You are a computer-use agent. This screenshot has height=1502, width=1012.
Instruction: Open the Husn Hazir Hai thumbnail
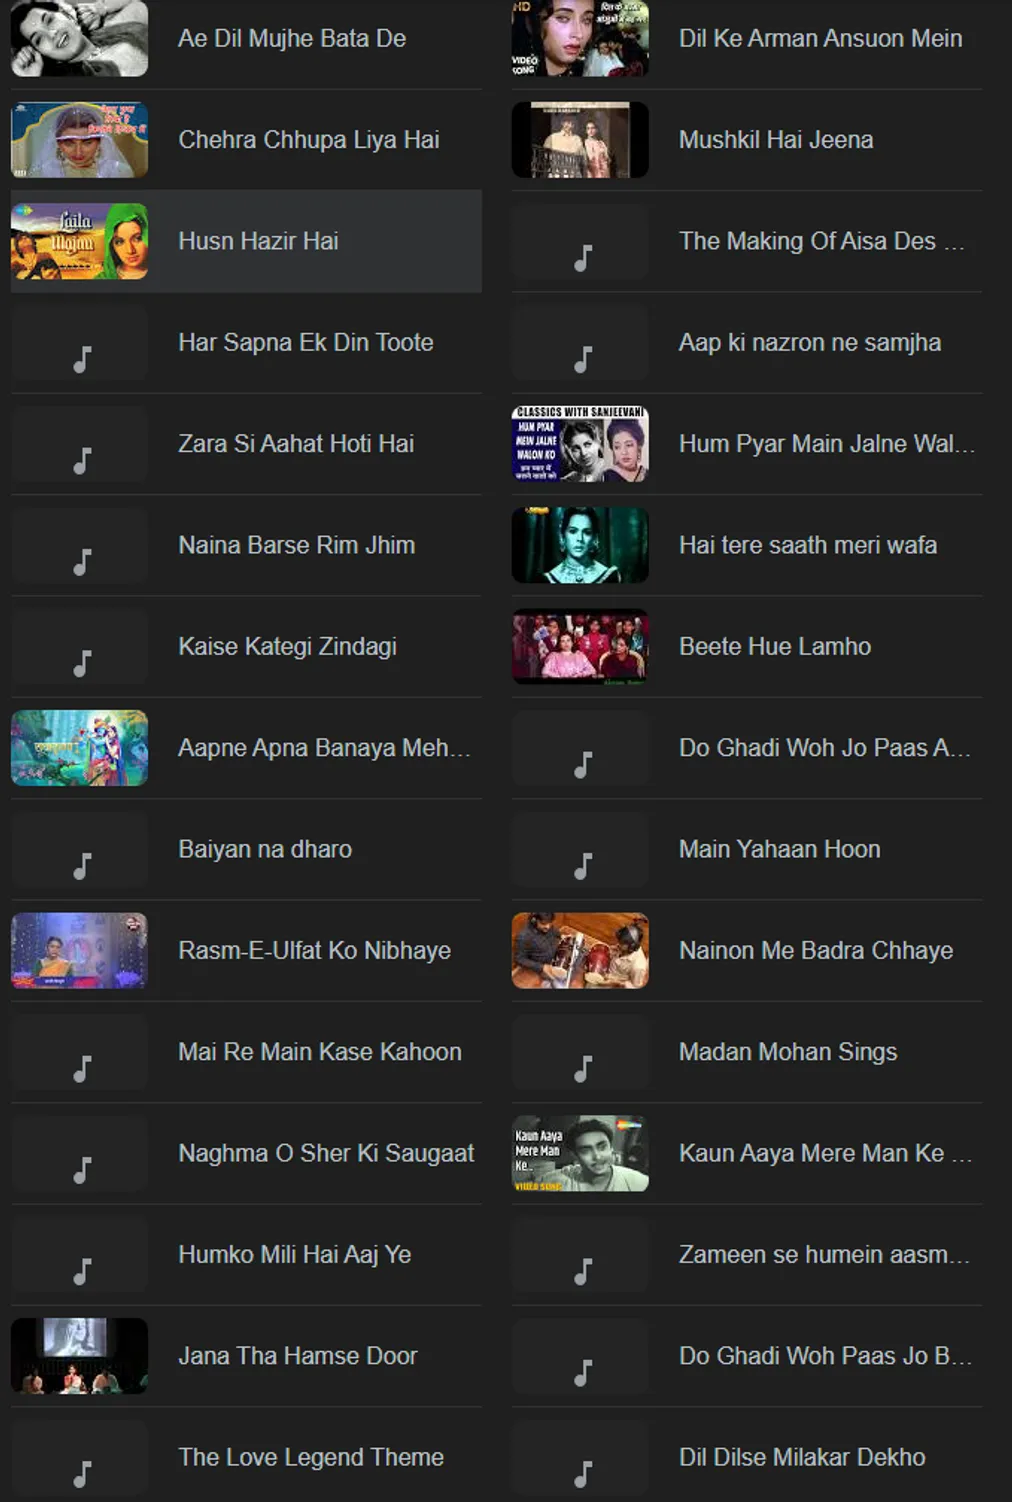(x=79, y=241)
